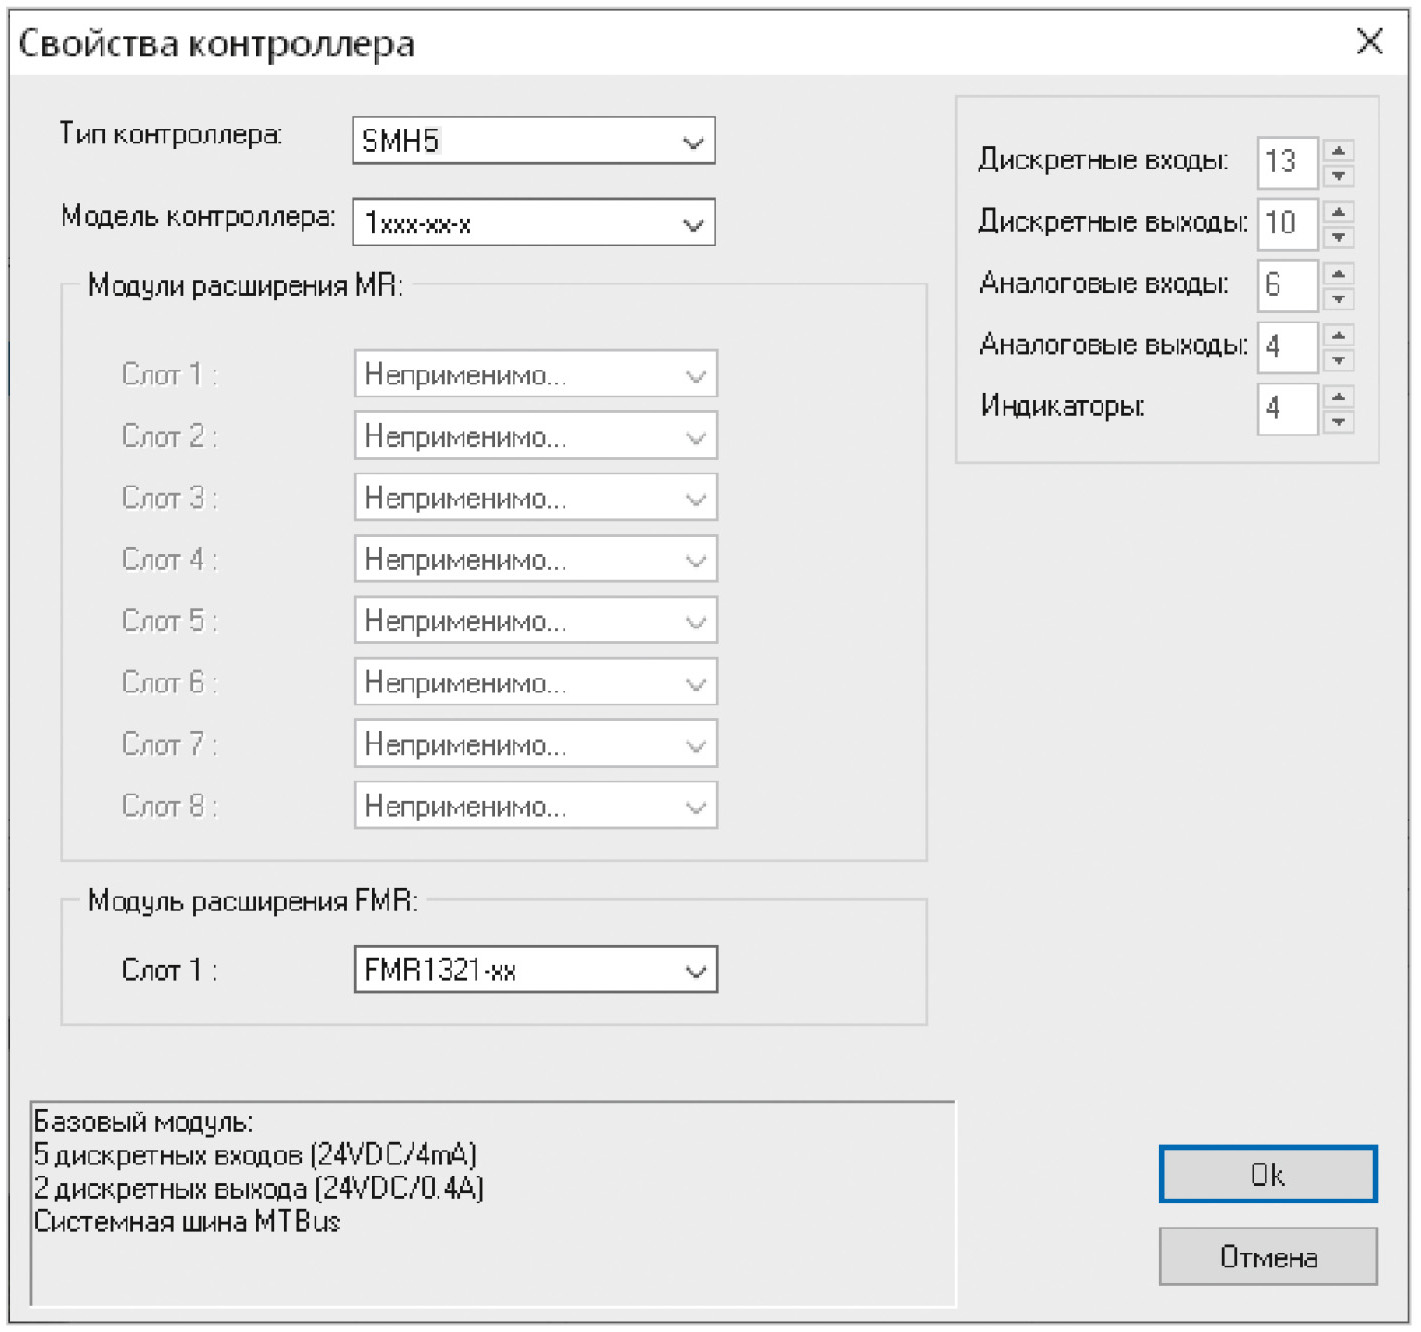The image size is (1421, 1332).
Task: Click the Ok button
Action: pyautogui.click(x=1267, y=1175)
